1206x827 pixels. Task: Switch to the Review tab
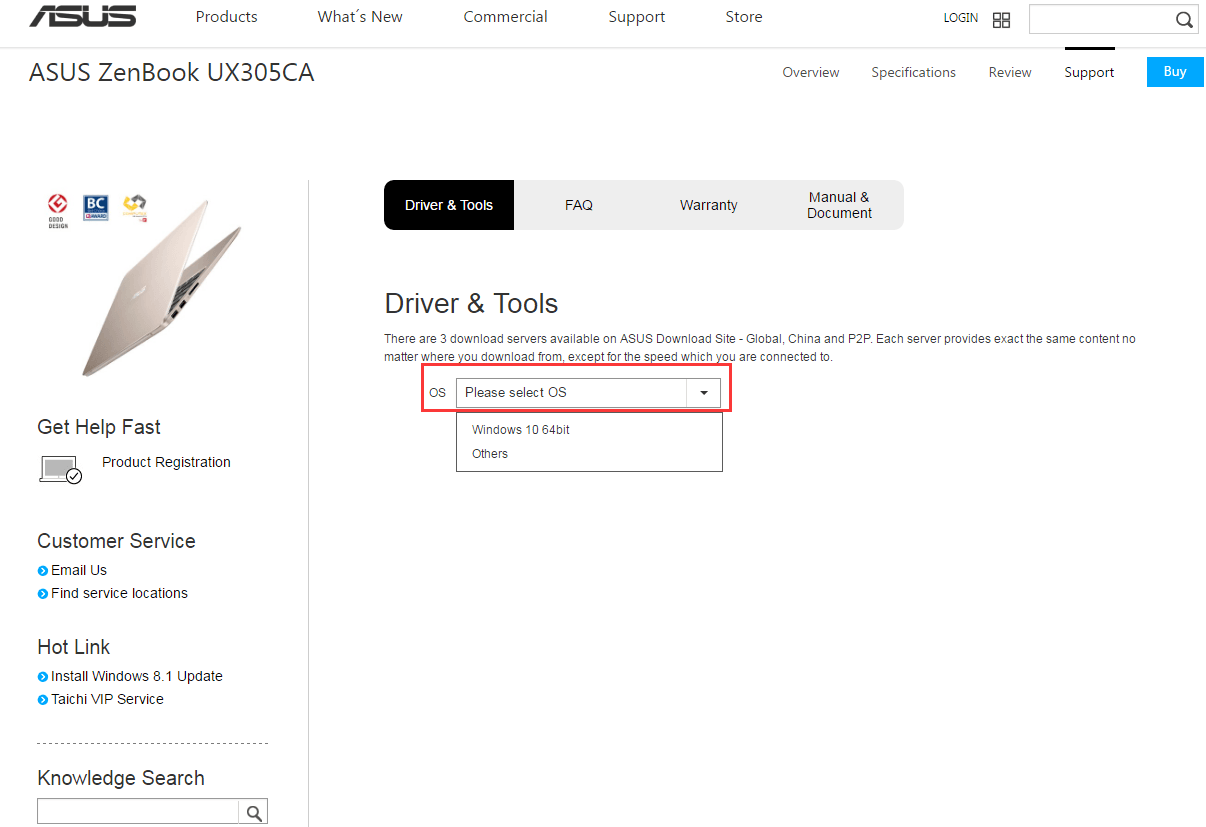click(x=1010, y=72)
